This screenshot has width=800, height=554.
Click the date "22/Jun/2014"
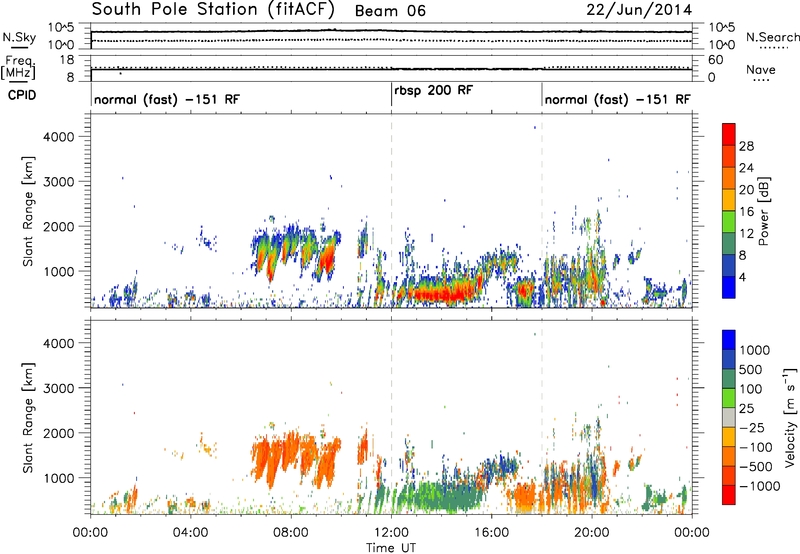639,10
